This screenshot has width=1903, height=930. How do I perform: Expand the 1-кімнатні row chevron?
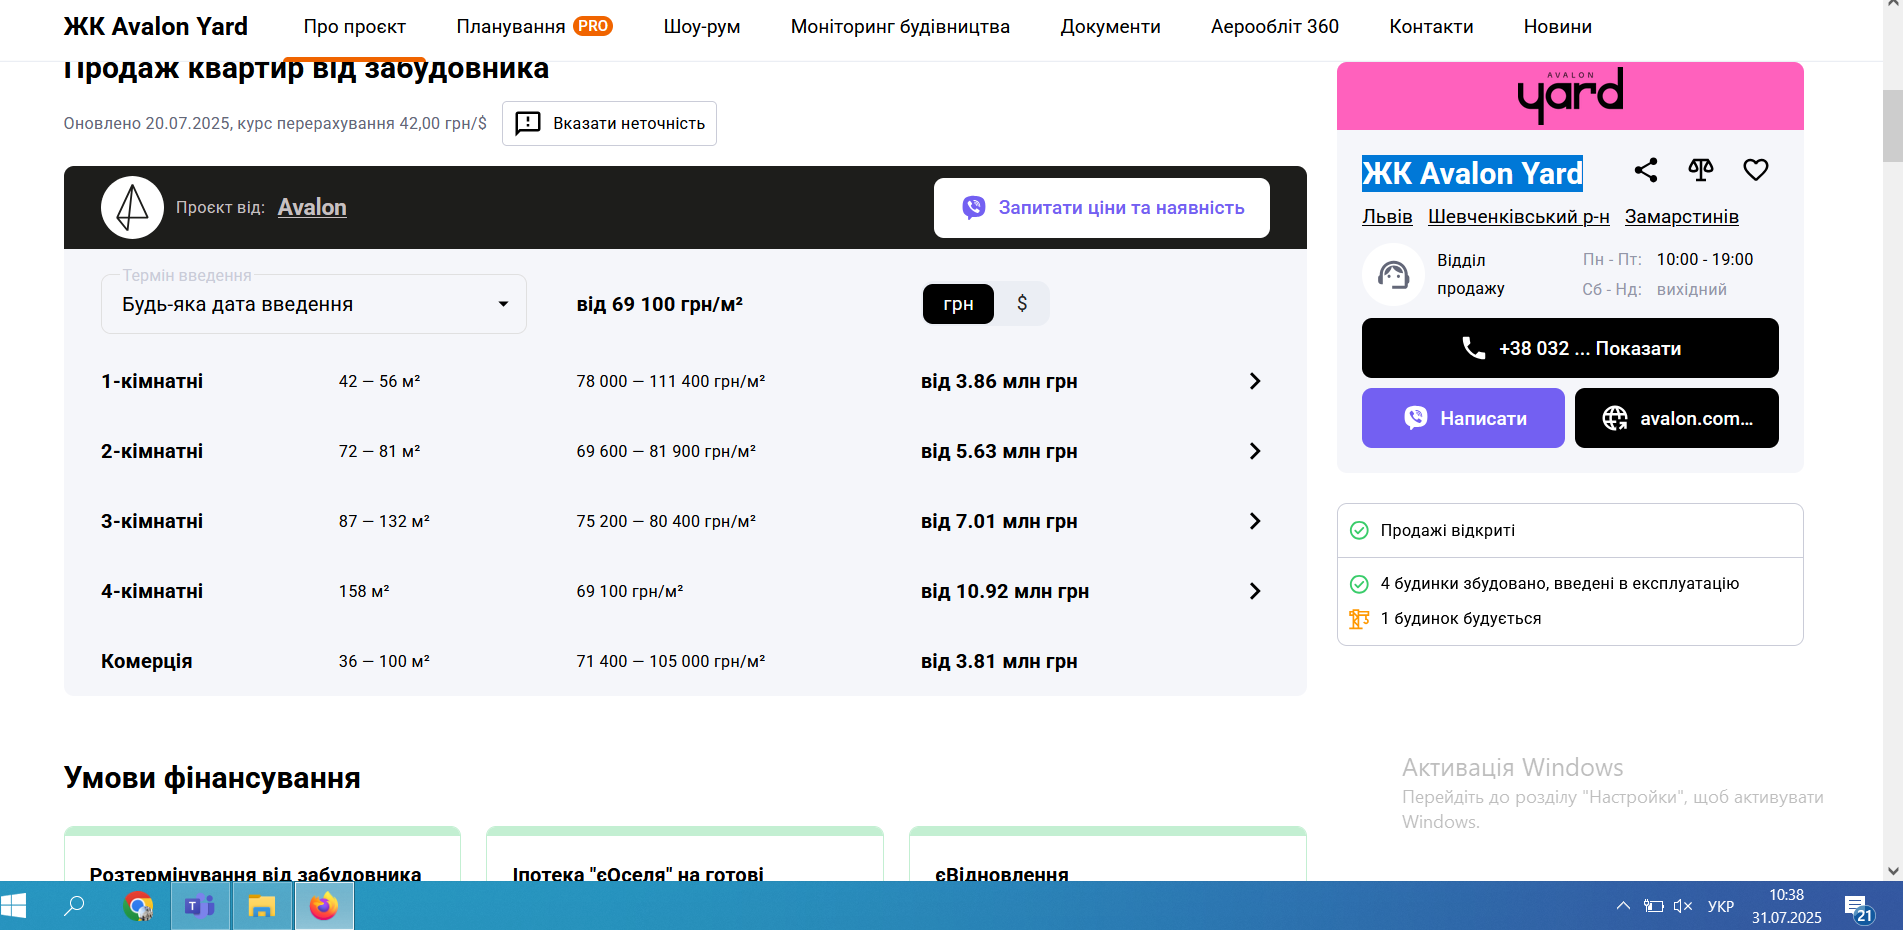click(x=1255, y=381)
